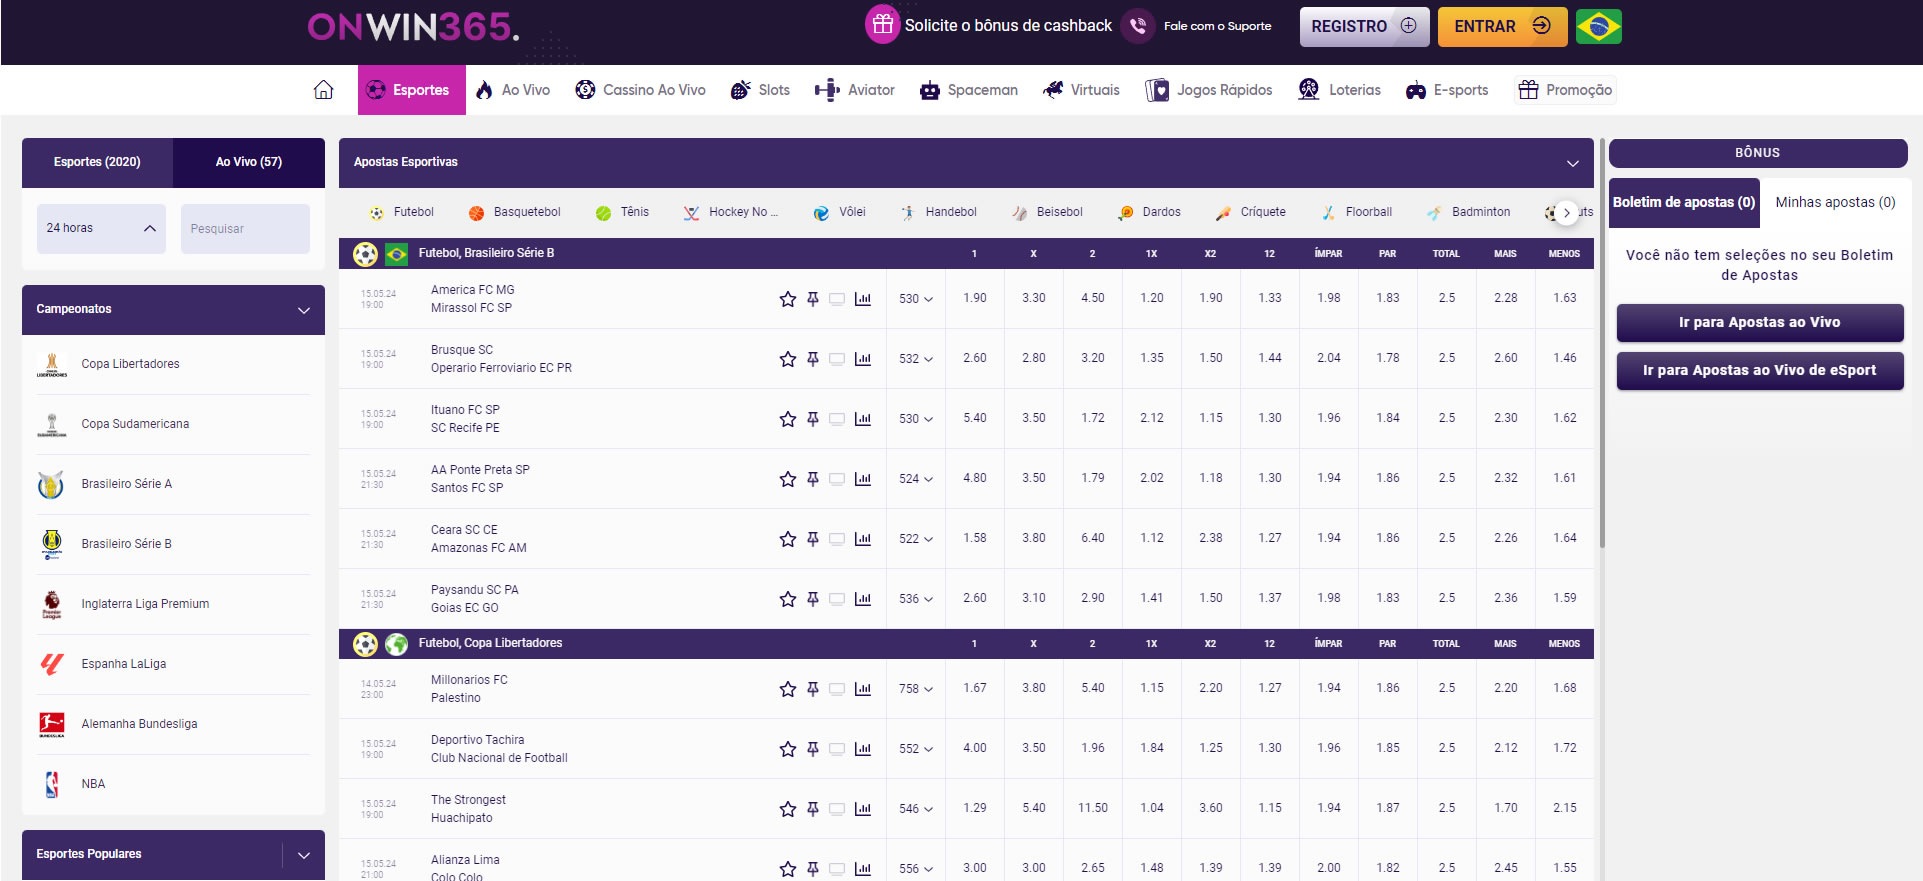
Task: Pin the AA Ponte Preta SP match
Action: click(813, 479)
